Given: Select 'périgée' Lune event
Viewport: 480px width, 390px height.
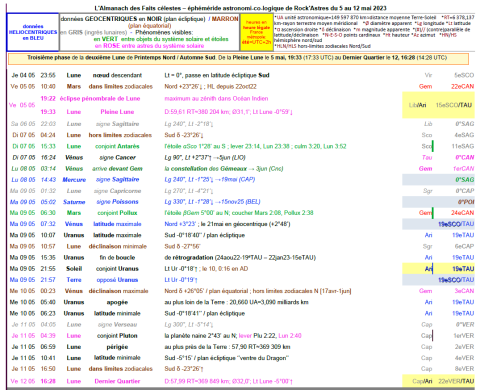Looking at the screenshot, I should [x=117, y=347].
